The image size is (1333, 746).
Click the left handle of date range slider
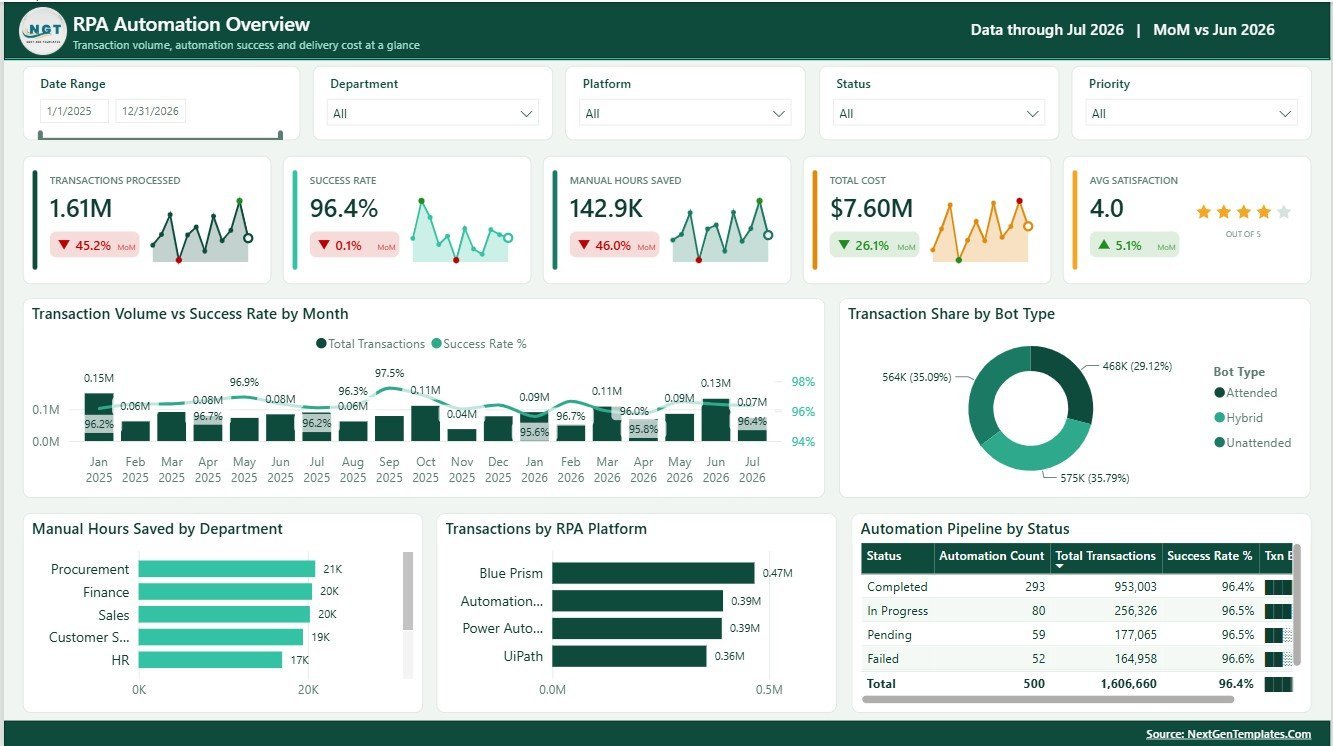coord(41,135)
